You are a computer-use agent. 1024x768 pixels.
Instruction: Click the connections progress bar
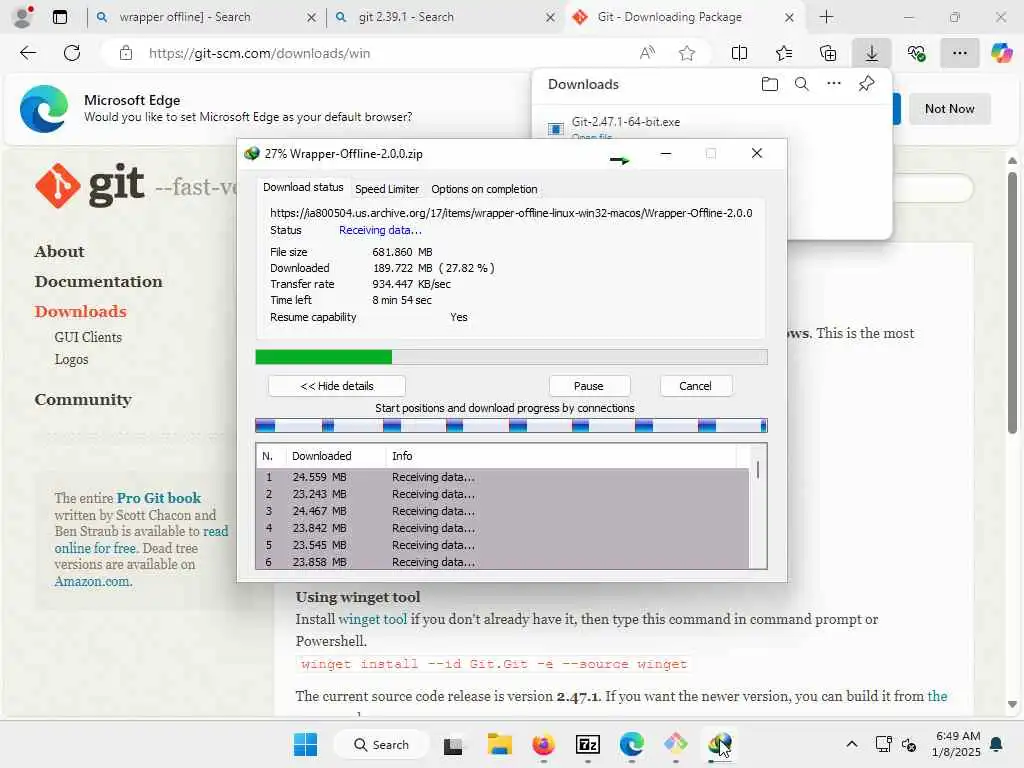[x=511, y=426]
